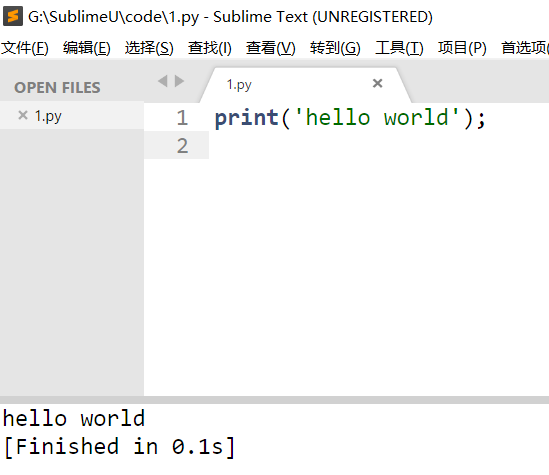Open the 查找(I) menu
The width and height of the screenshot is (549, 475).
210,48
